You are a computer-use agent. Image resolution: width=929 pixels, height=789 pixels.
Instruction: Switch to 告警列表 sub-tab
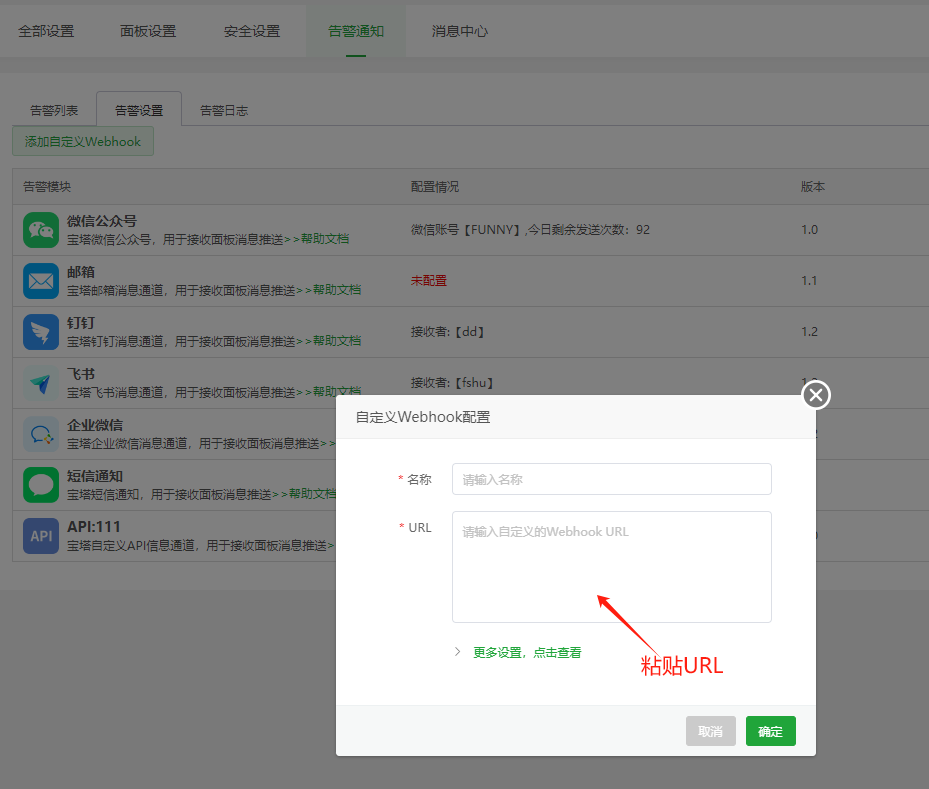click(54, 110)
